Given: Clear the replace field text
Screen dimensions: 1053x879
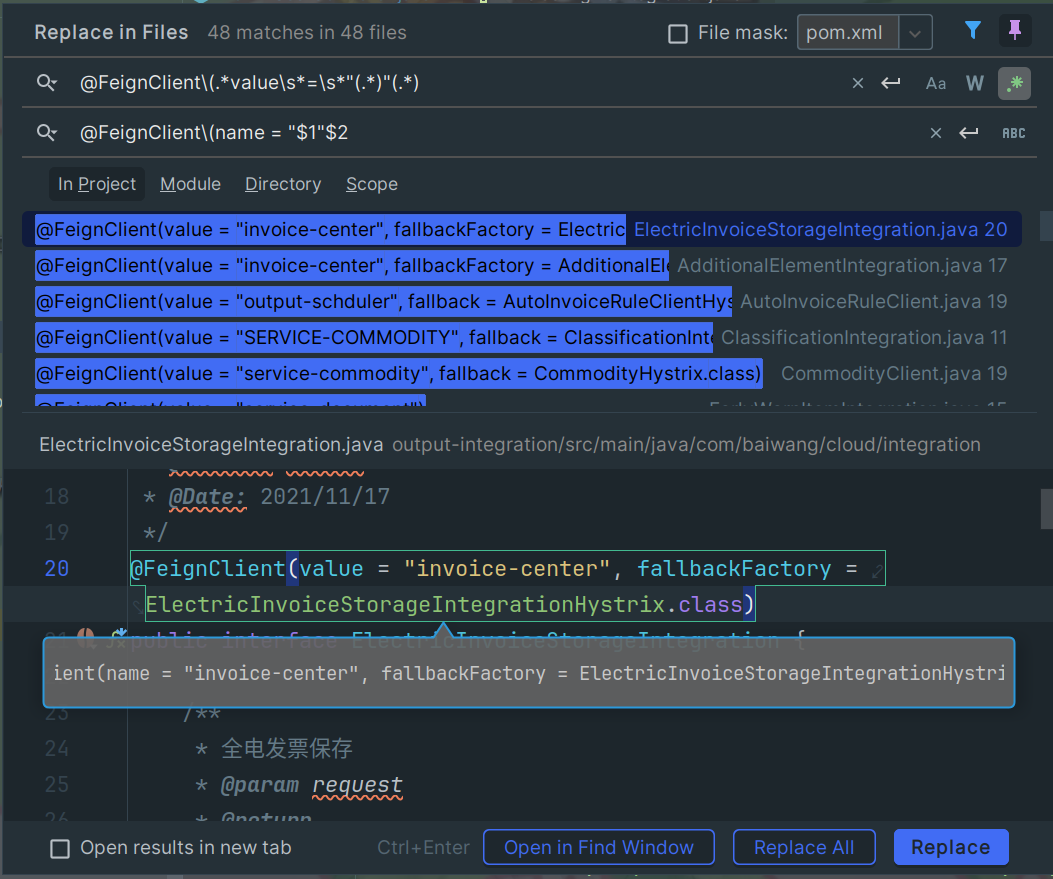Looking at the screenshot, I should coord(936,133).
